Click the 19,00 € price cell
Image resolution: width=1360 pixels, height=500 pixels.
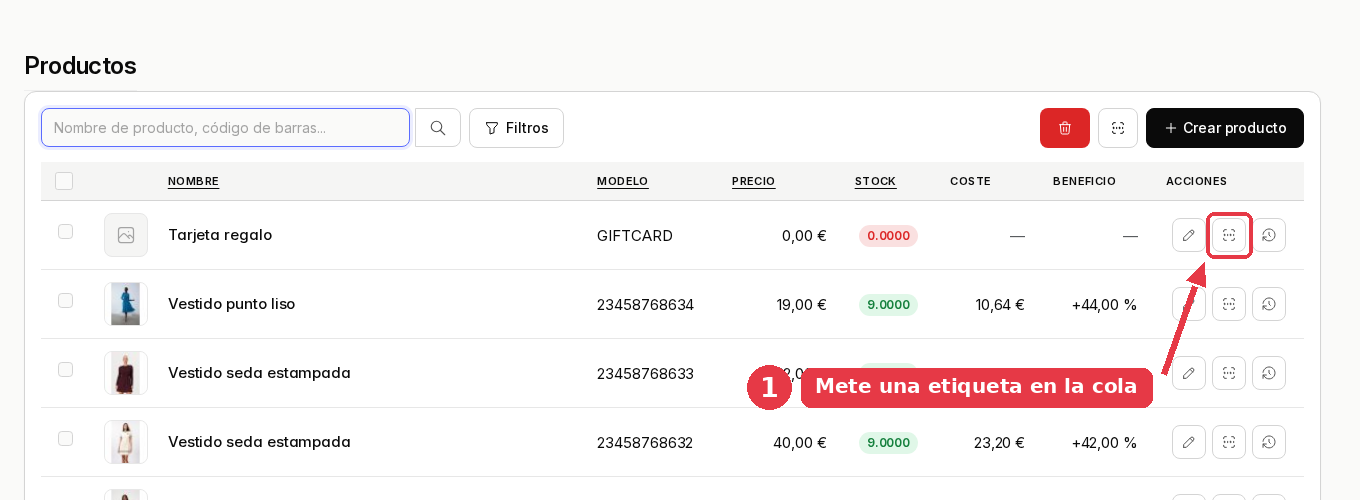tap(802, 305)
